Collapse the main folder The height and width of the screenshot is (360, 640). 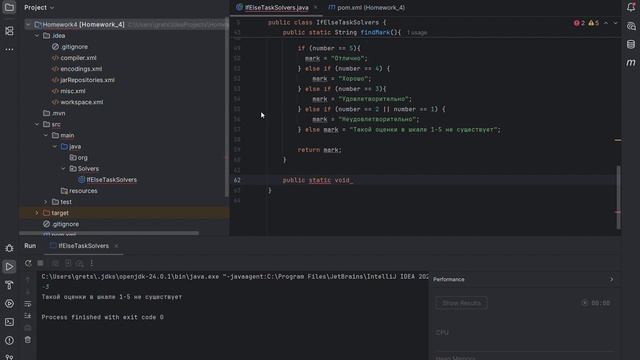[x=46, y=136]
